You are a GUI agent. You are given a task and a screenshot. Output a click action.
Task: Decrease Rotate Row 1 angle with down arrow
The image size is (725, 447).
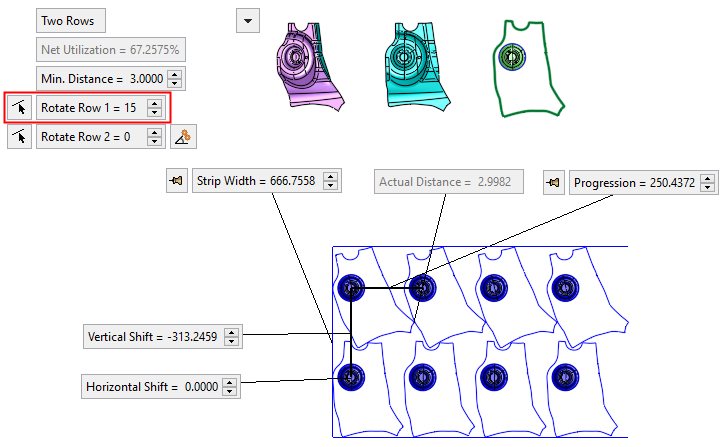click(154, 112)
